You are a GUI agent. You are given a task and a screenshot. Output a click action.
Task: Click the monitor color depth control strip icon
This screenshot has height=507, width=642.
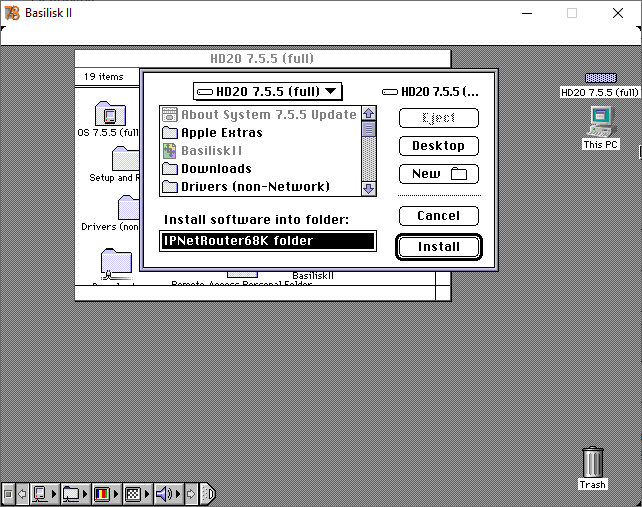(x=102, y=494)
